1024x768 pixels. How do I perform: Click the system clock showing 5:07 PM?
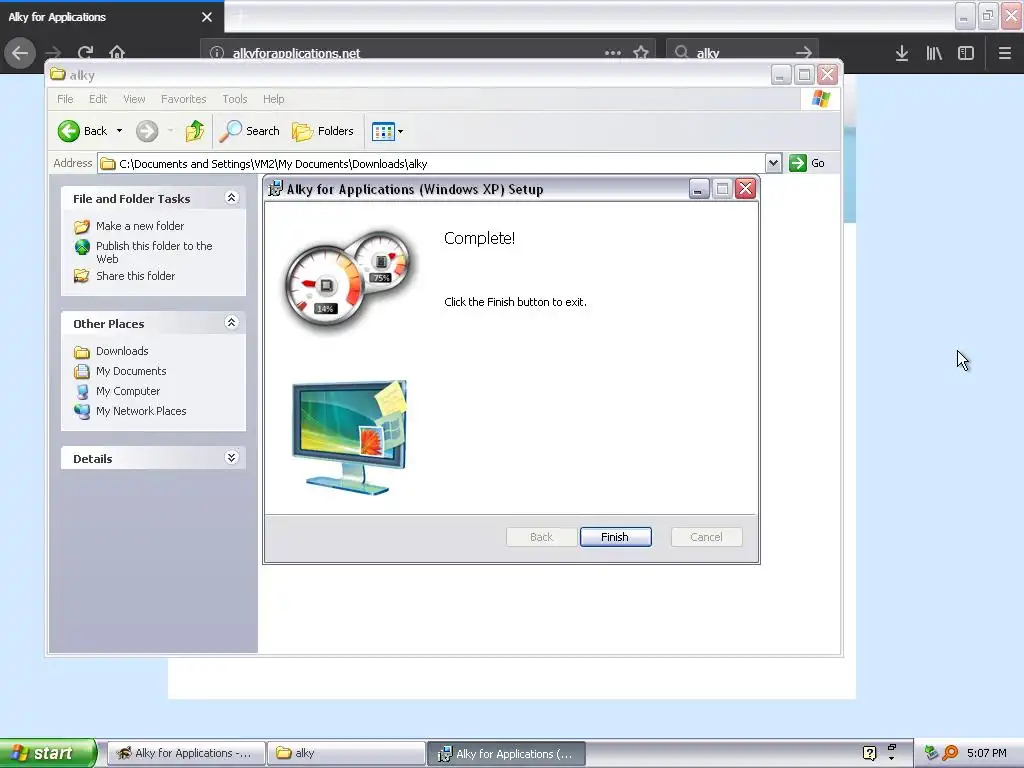(x=987, y=753)
